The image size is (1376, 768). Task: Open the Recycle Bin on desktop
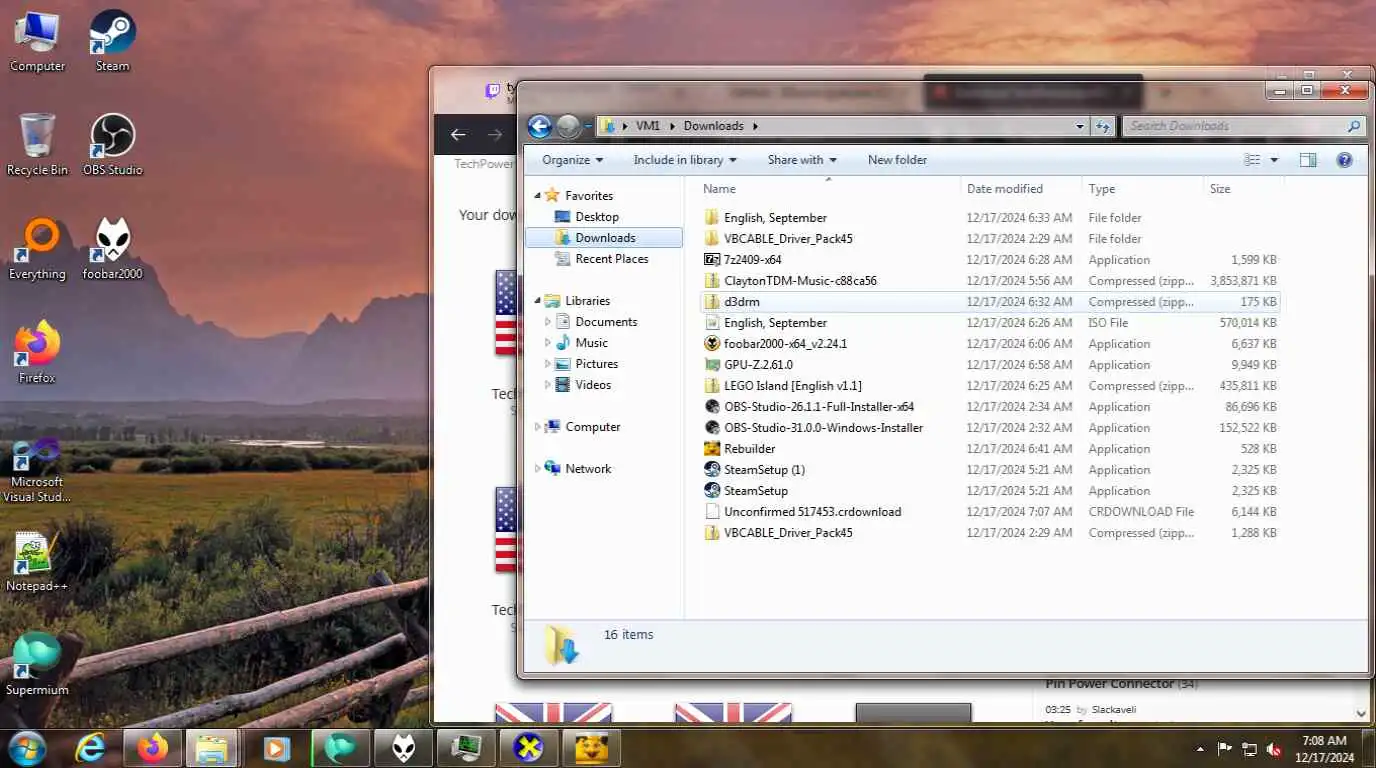37,145
